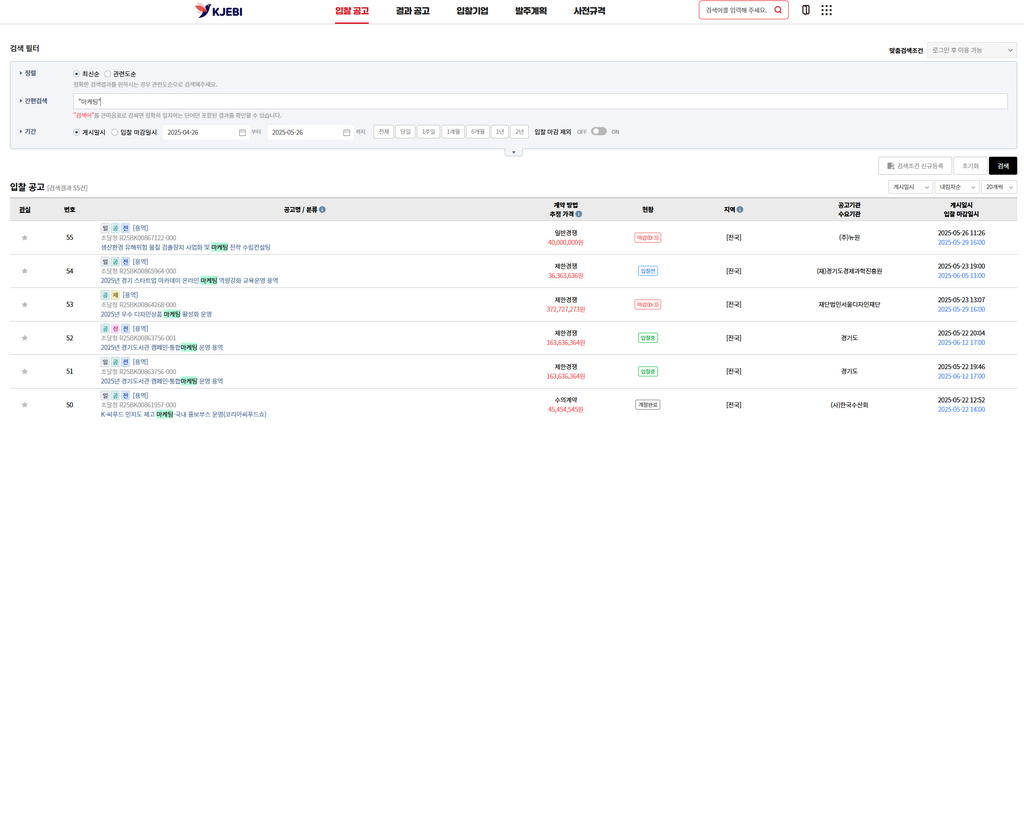Image resolution: width=1024 pixels, height=816 pixels.
Task: Star the row numbered 55
Action: (25, 238)
